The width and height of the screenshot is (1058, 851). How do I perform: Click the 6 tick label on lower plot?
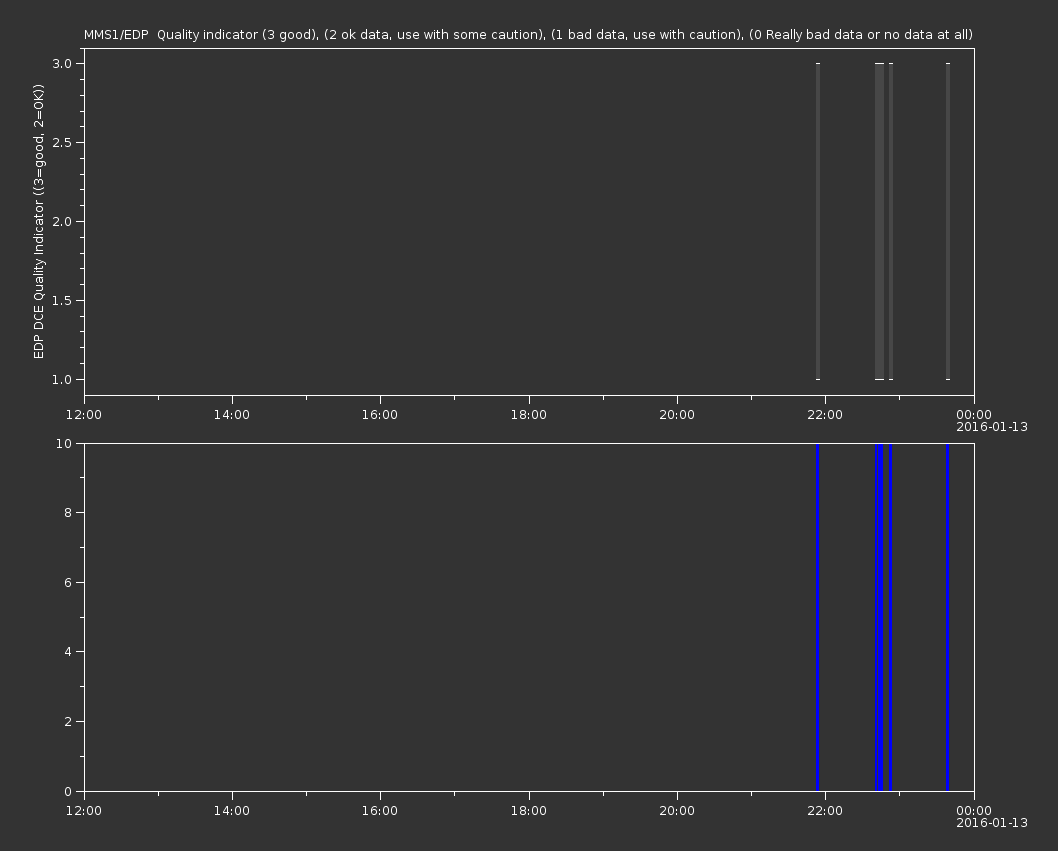pos(68,582)
